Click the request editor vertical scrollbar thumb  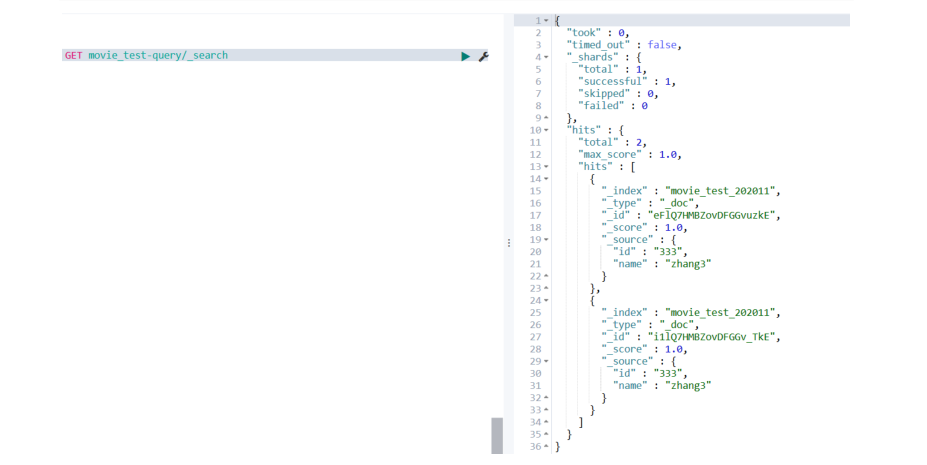pos(497,436)
